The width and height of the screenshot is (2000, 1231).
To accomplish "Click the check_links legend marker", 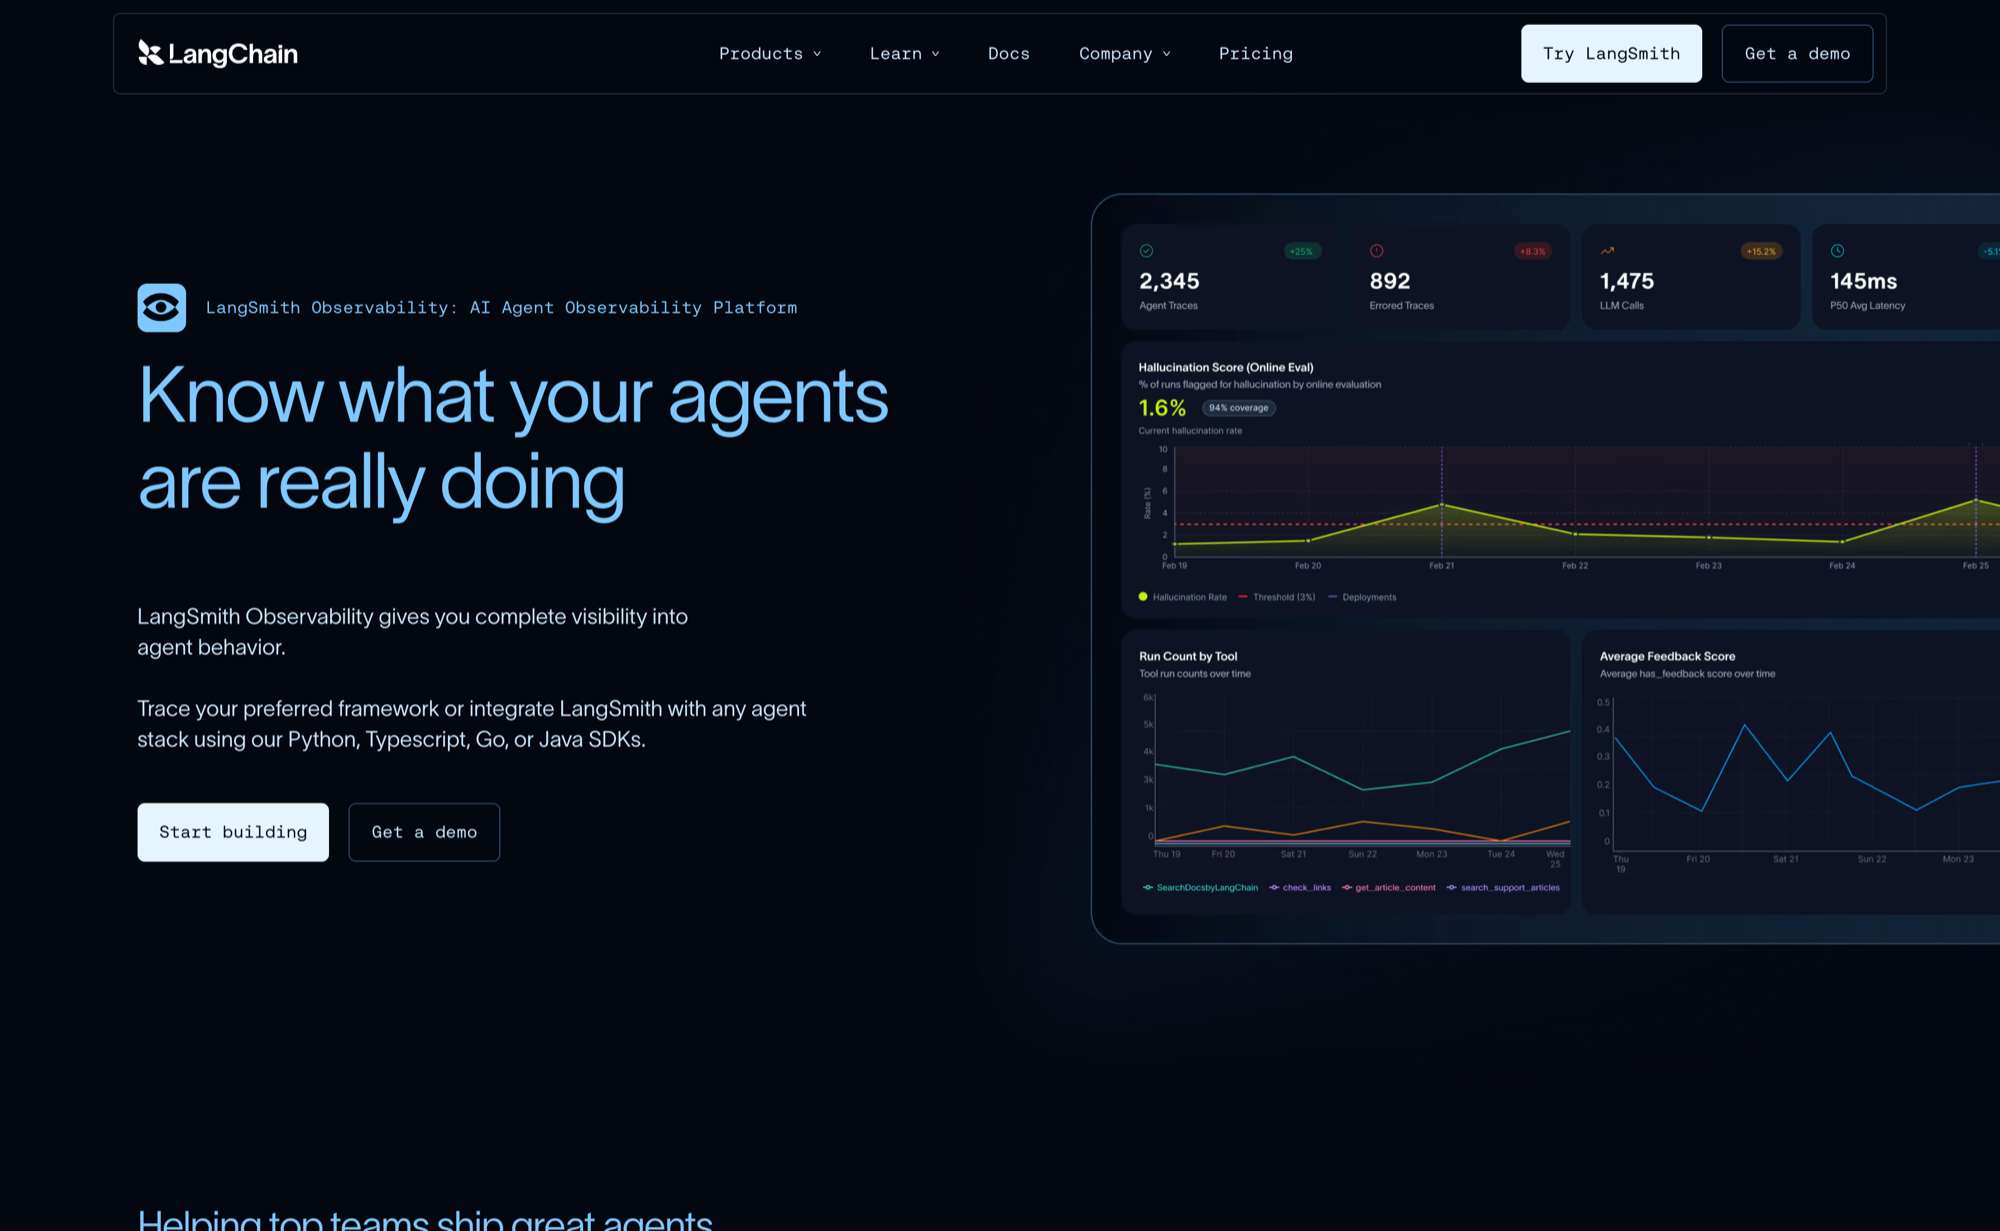I will click(1274, 888).
